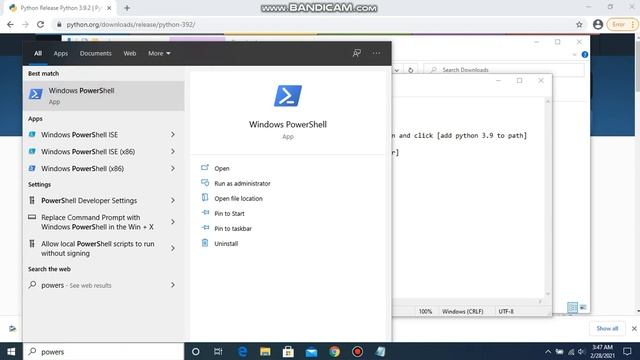Click Uninstall for Windows PowerShell
The height and width of the screenshot is (360, 640).
coord(226,244)
